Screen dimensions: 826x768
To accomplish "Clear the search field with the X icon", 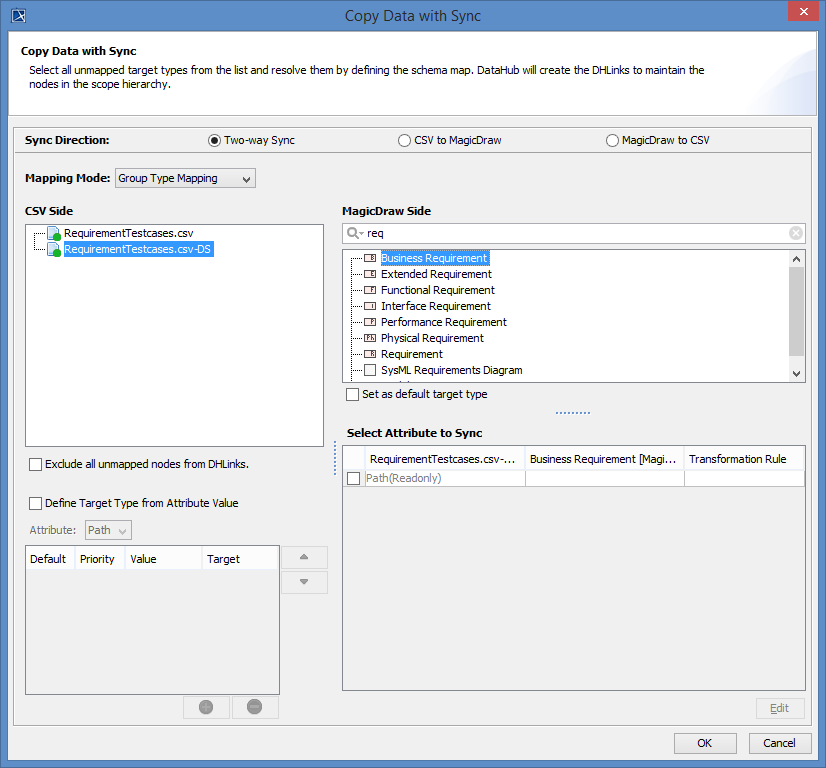I will click(796, 233).
